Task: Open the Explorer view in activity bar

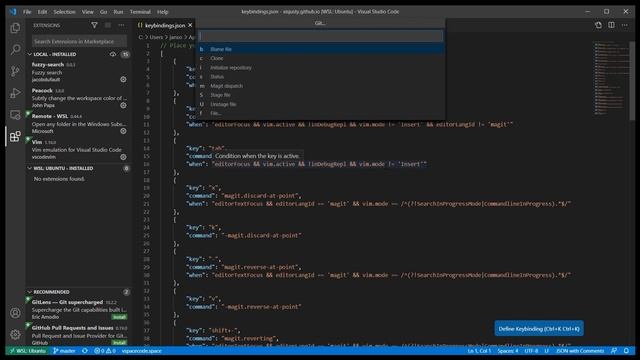Action: [15, 28]
